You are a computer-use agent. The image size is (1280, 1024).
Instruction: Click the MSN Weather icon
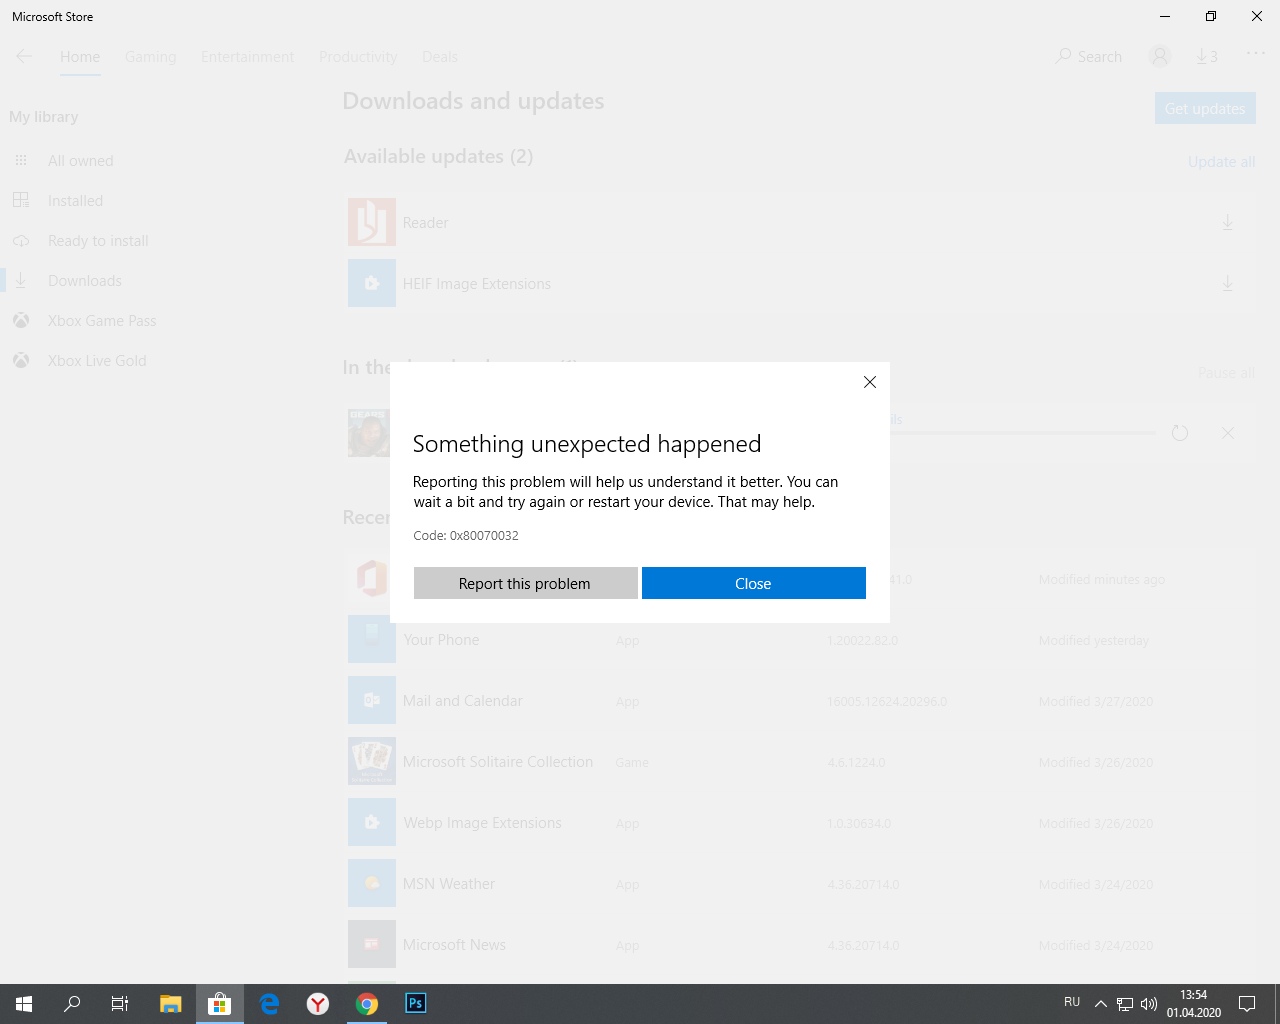[372, 883]
